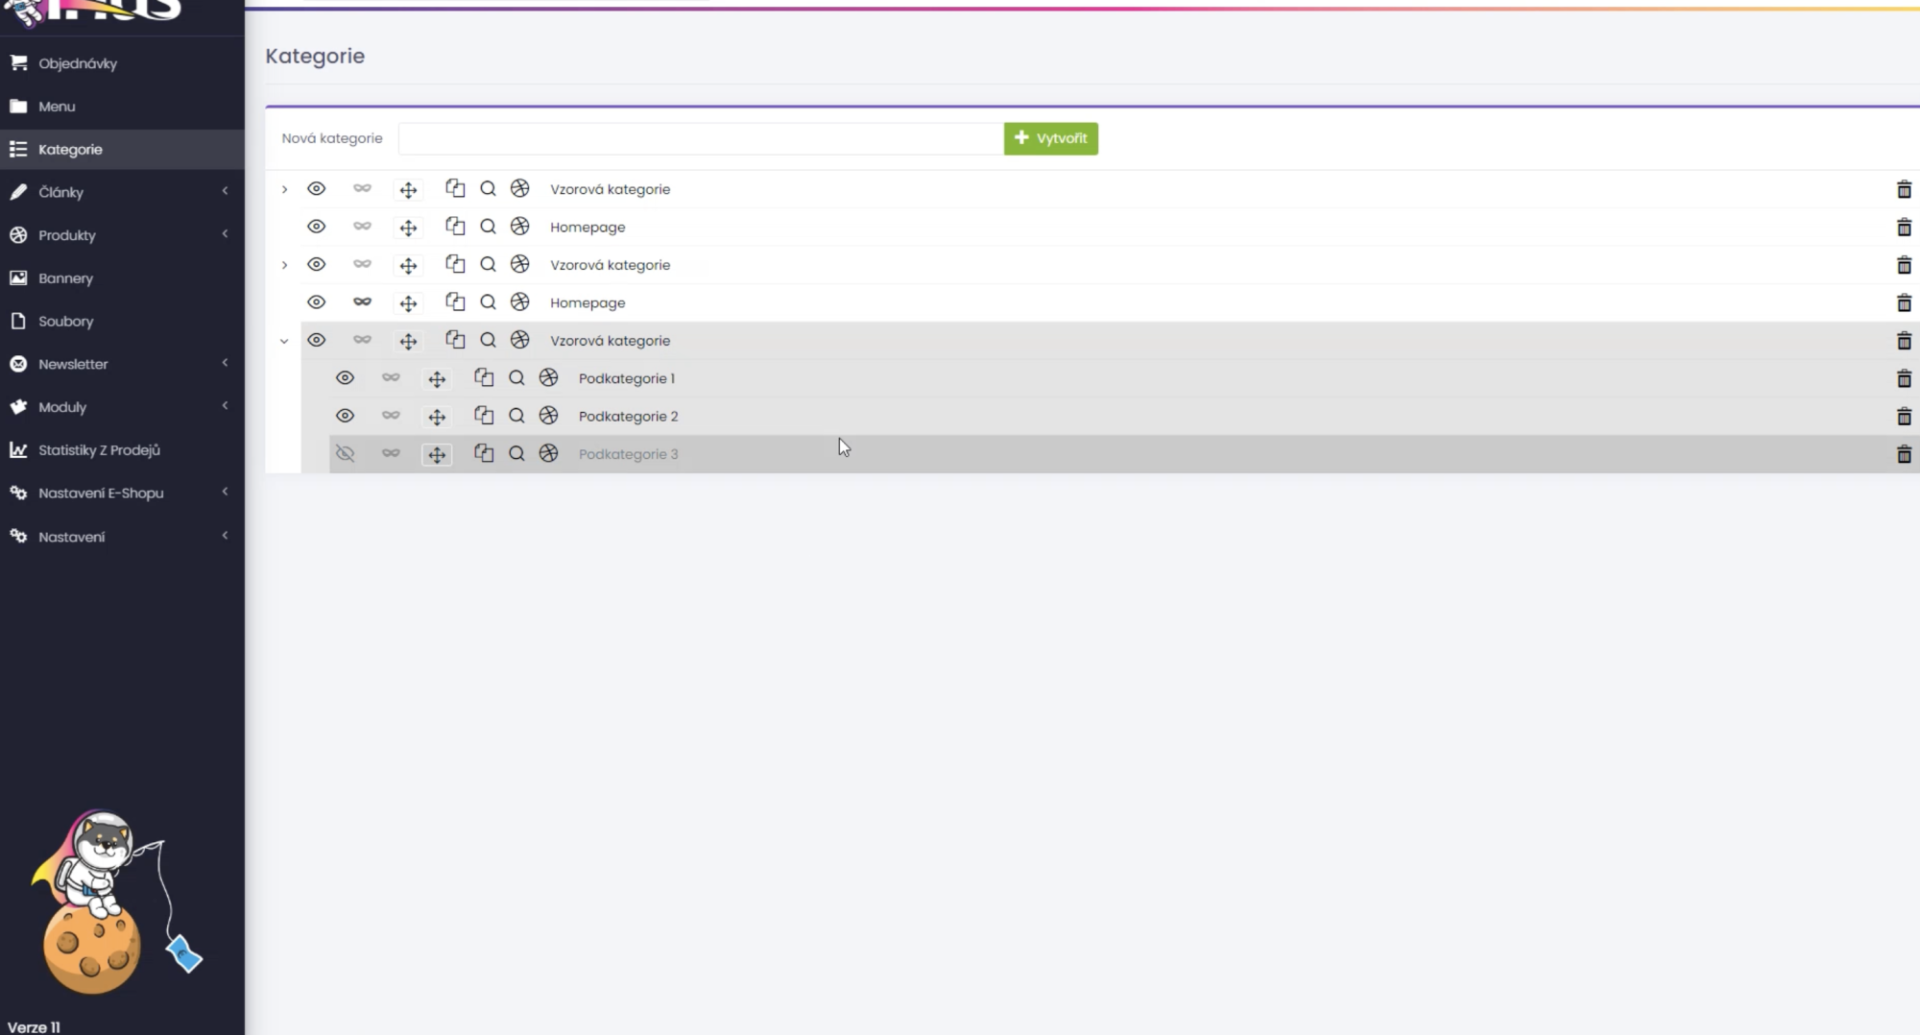Toggle eye icon of first Homepage row
Viewport: 1920px width, 1035px height.
316,227
